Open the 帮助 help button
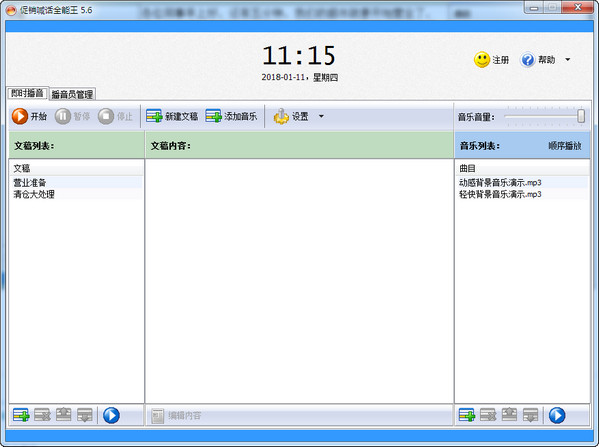The width and height of the screenshot is (599, 447). (x=538, y=60)
